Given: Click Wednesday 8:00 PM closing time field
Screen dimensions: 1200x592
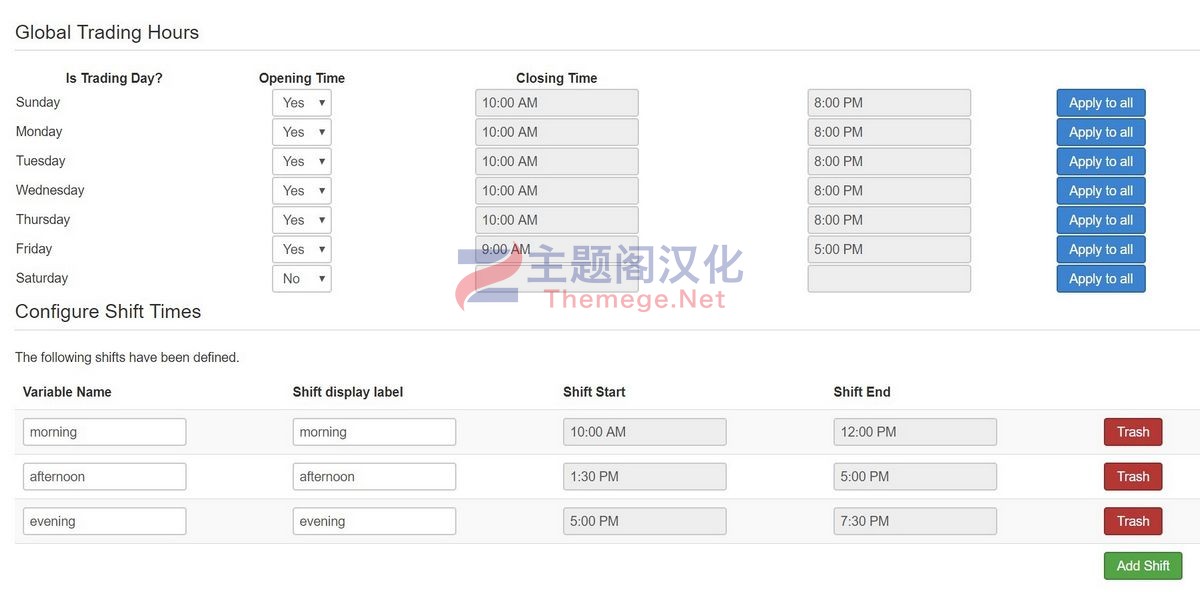Looking at the screenshot, I should [889, 191].
